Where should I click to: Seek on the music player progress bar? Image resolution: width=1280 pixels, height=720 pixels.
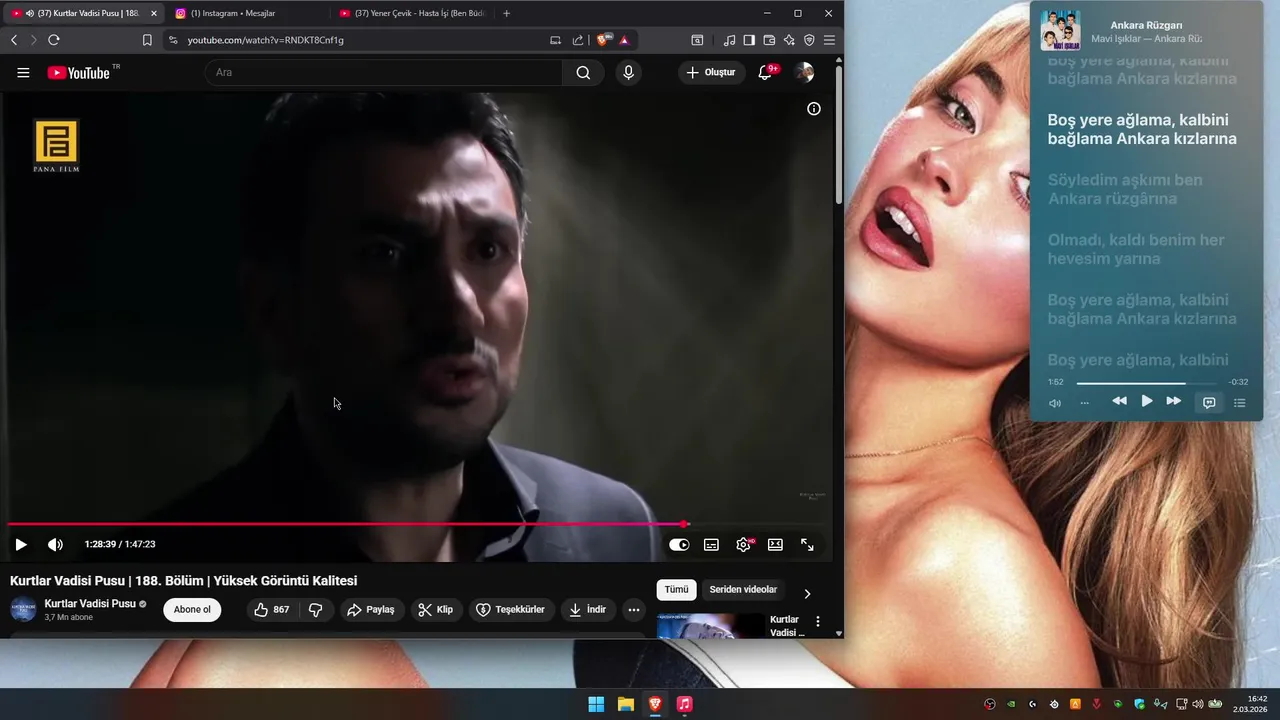(x=1146, y=383)
